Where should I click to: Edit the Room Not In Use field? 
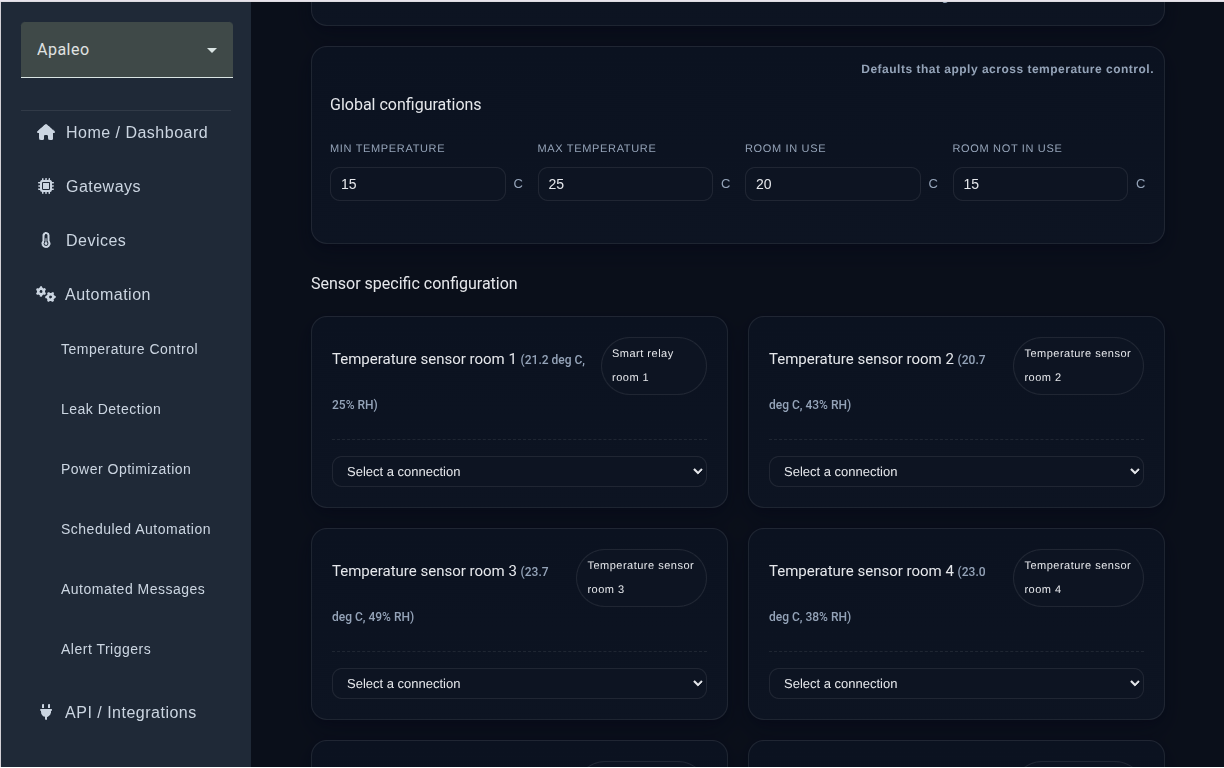[1040, 184]
